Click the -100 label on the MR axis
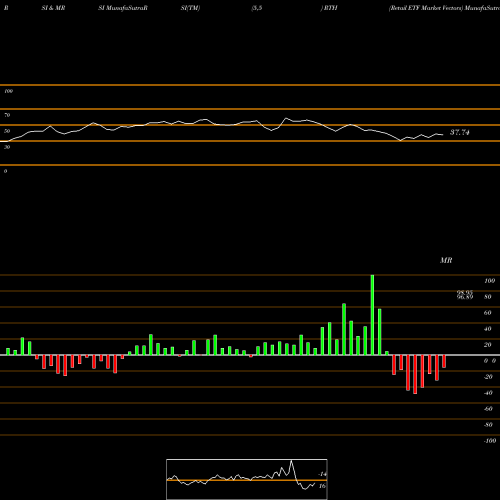This screenshot has height=500, width=500. [x=490, y=441]
